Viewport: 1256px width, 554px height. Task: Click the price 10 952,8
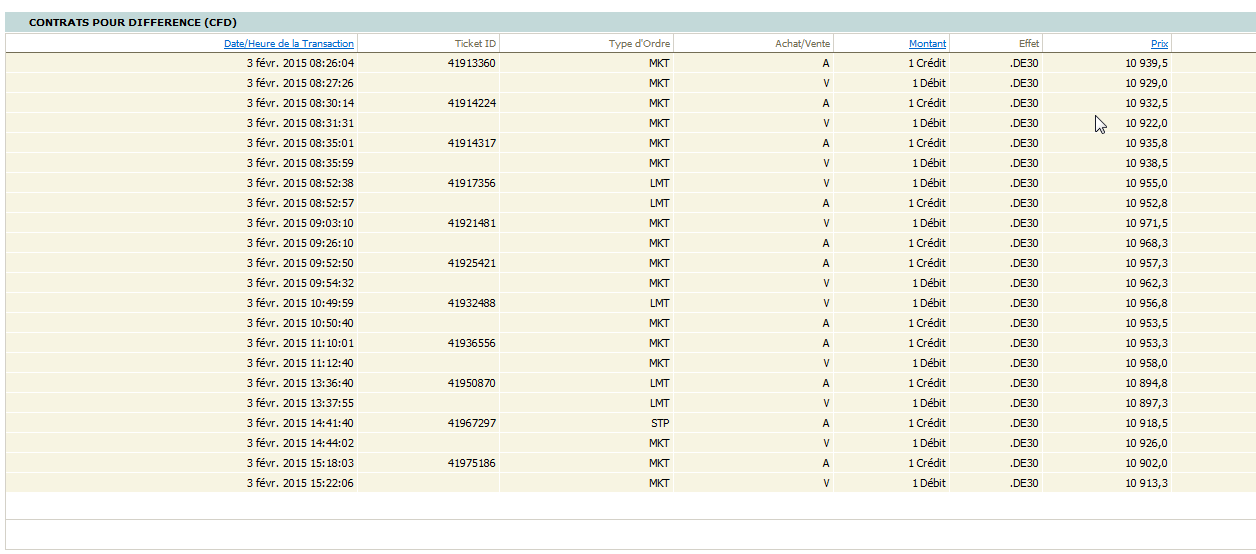click(x=1146, y=203)
